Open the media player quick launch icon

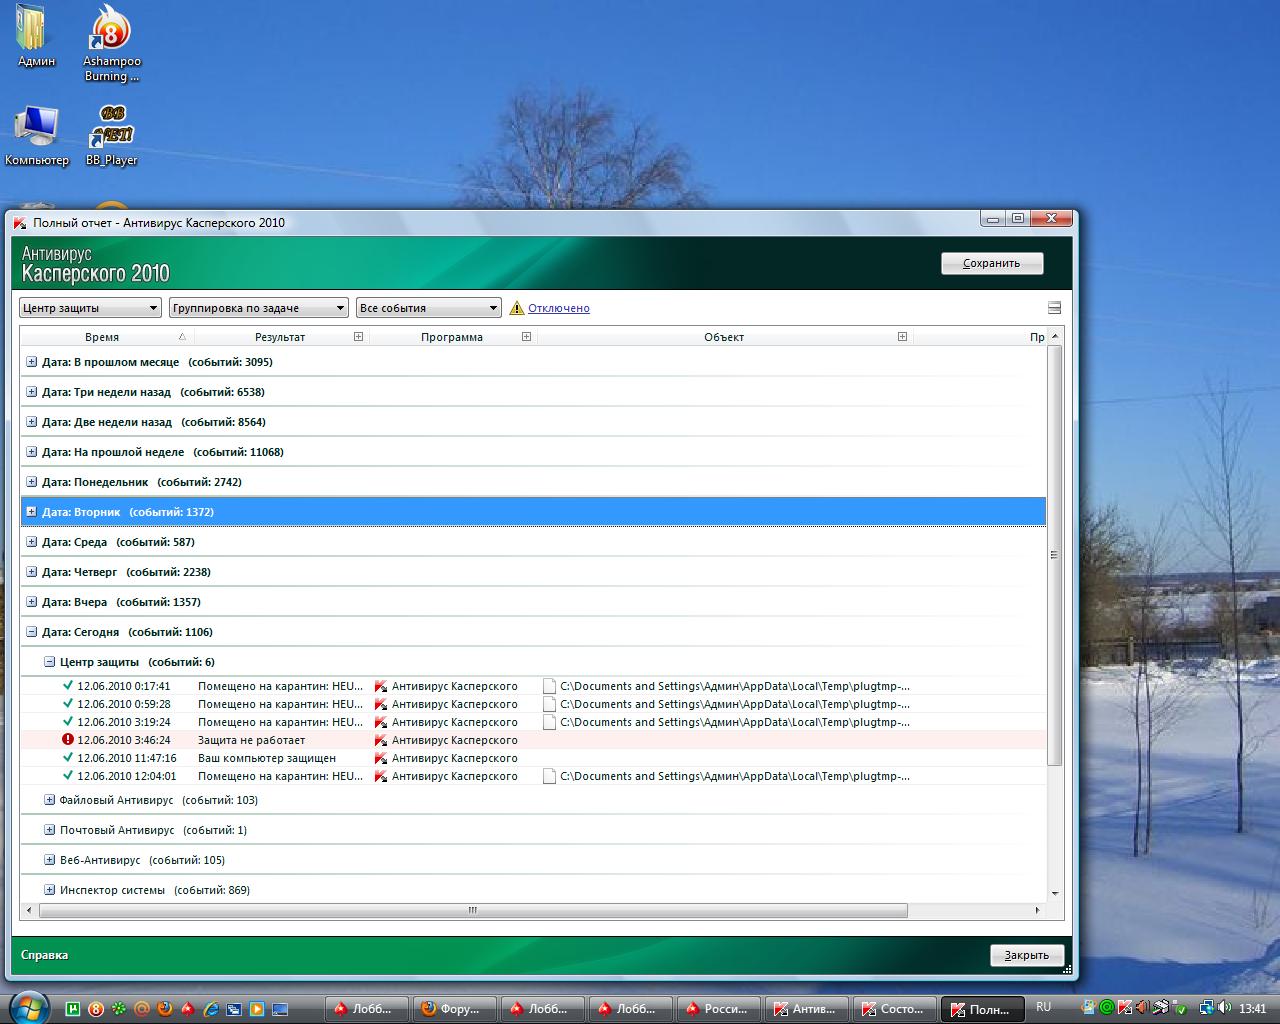pos(256,1009)
